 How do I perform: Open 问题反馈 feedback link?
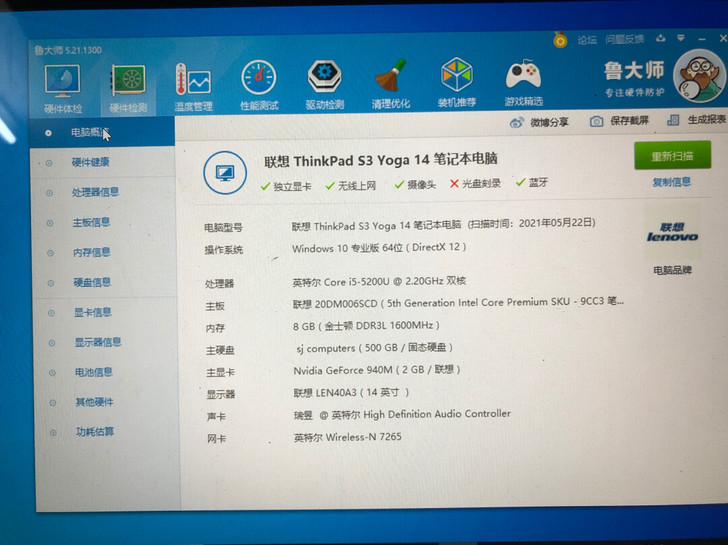(624, 39)
